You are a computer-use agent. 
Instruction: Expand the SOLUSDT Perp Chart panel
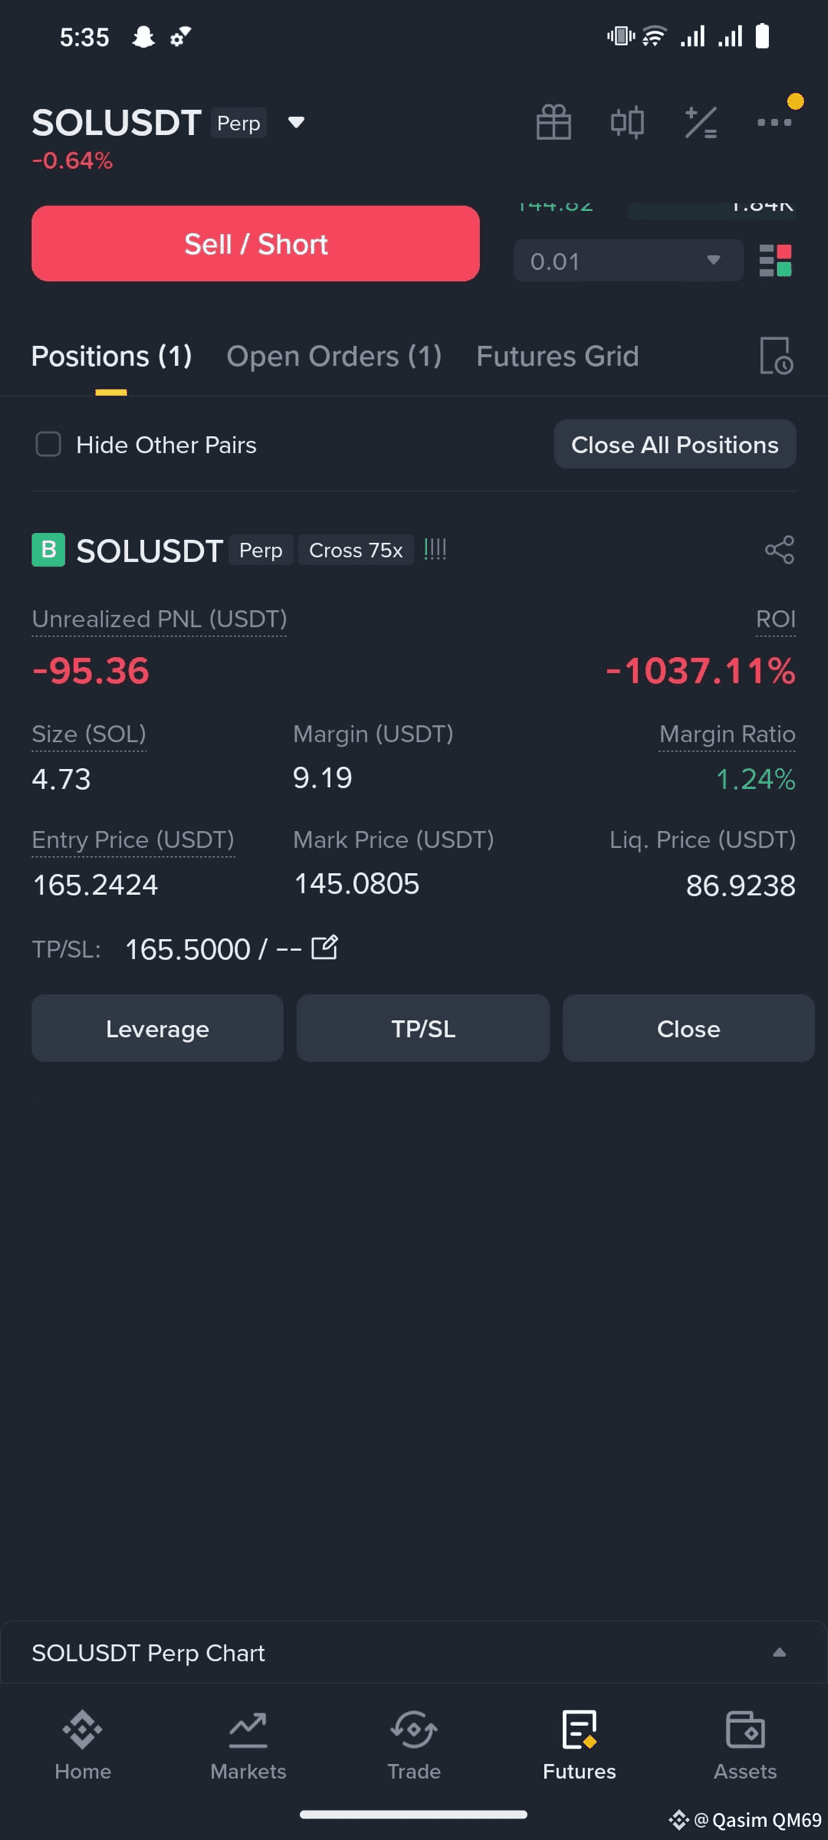point(779,1653)
